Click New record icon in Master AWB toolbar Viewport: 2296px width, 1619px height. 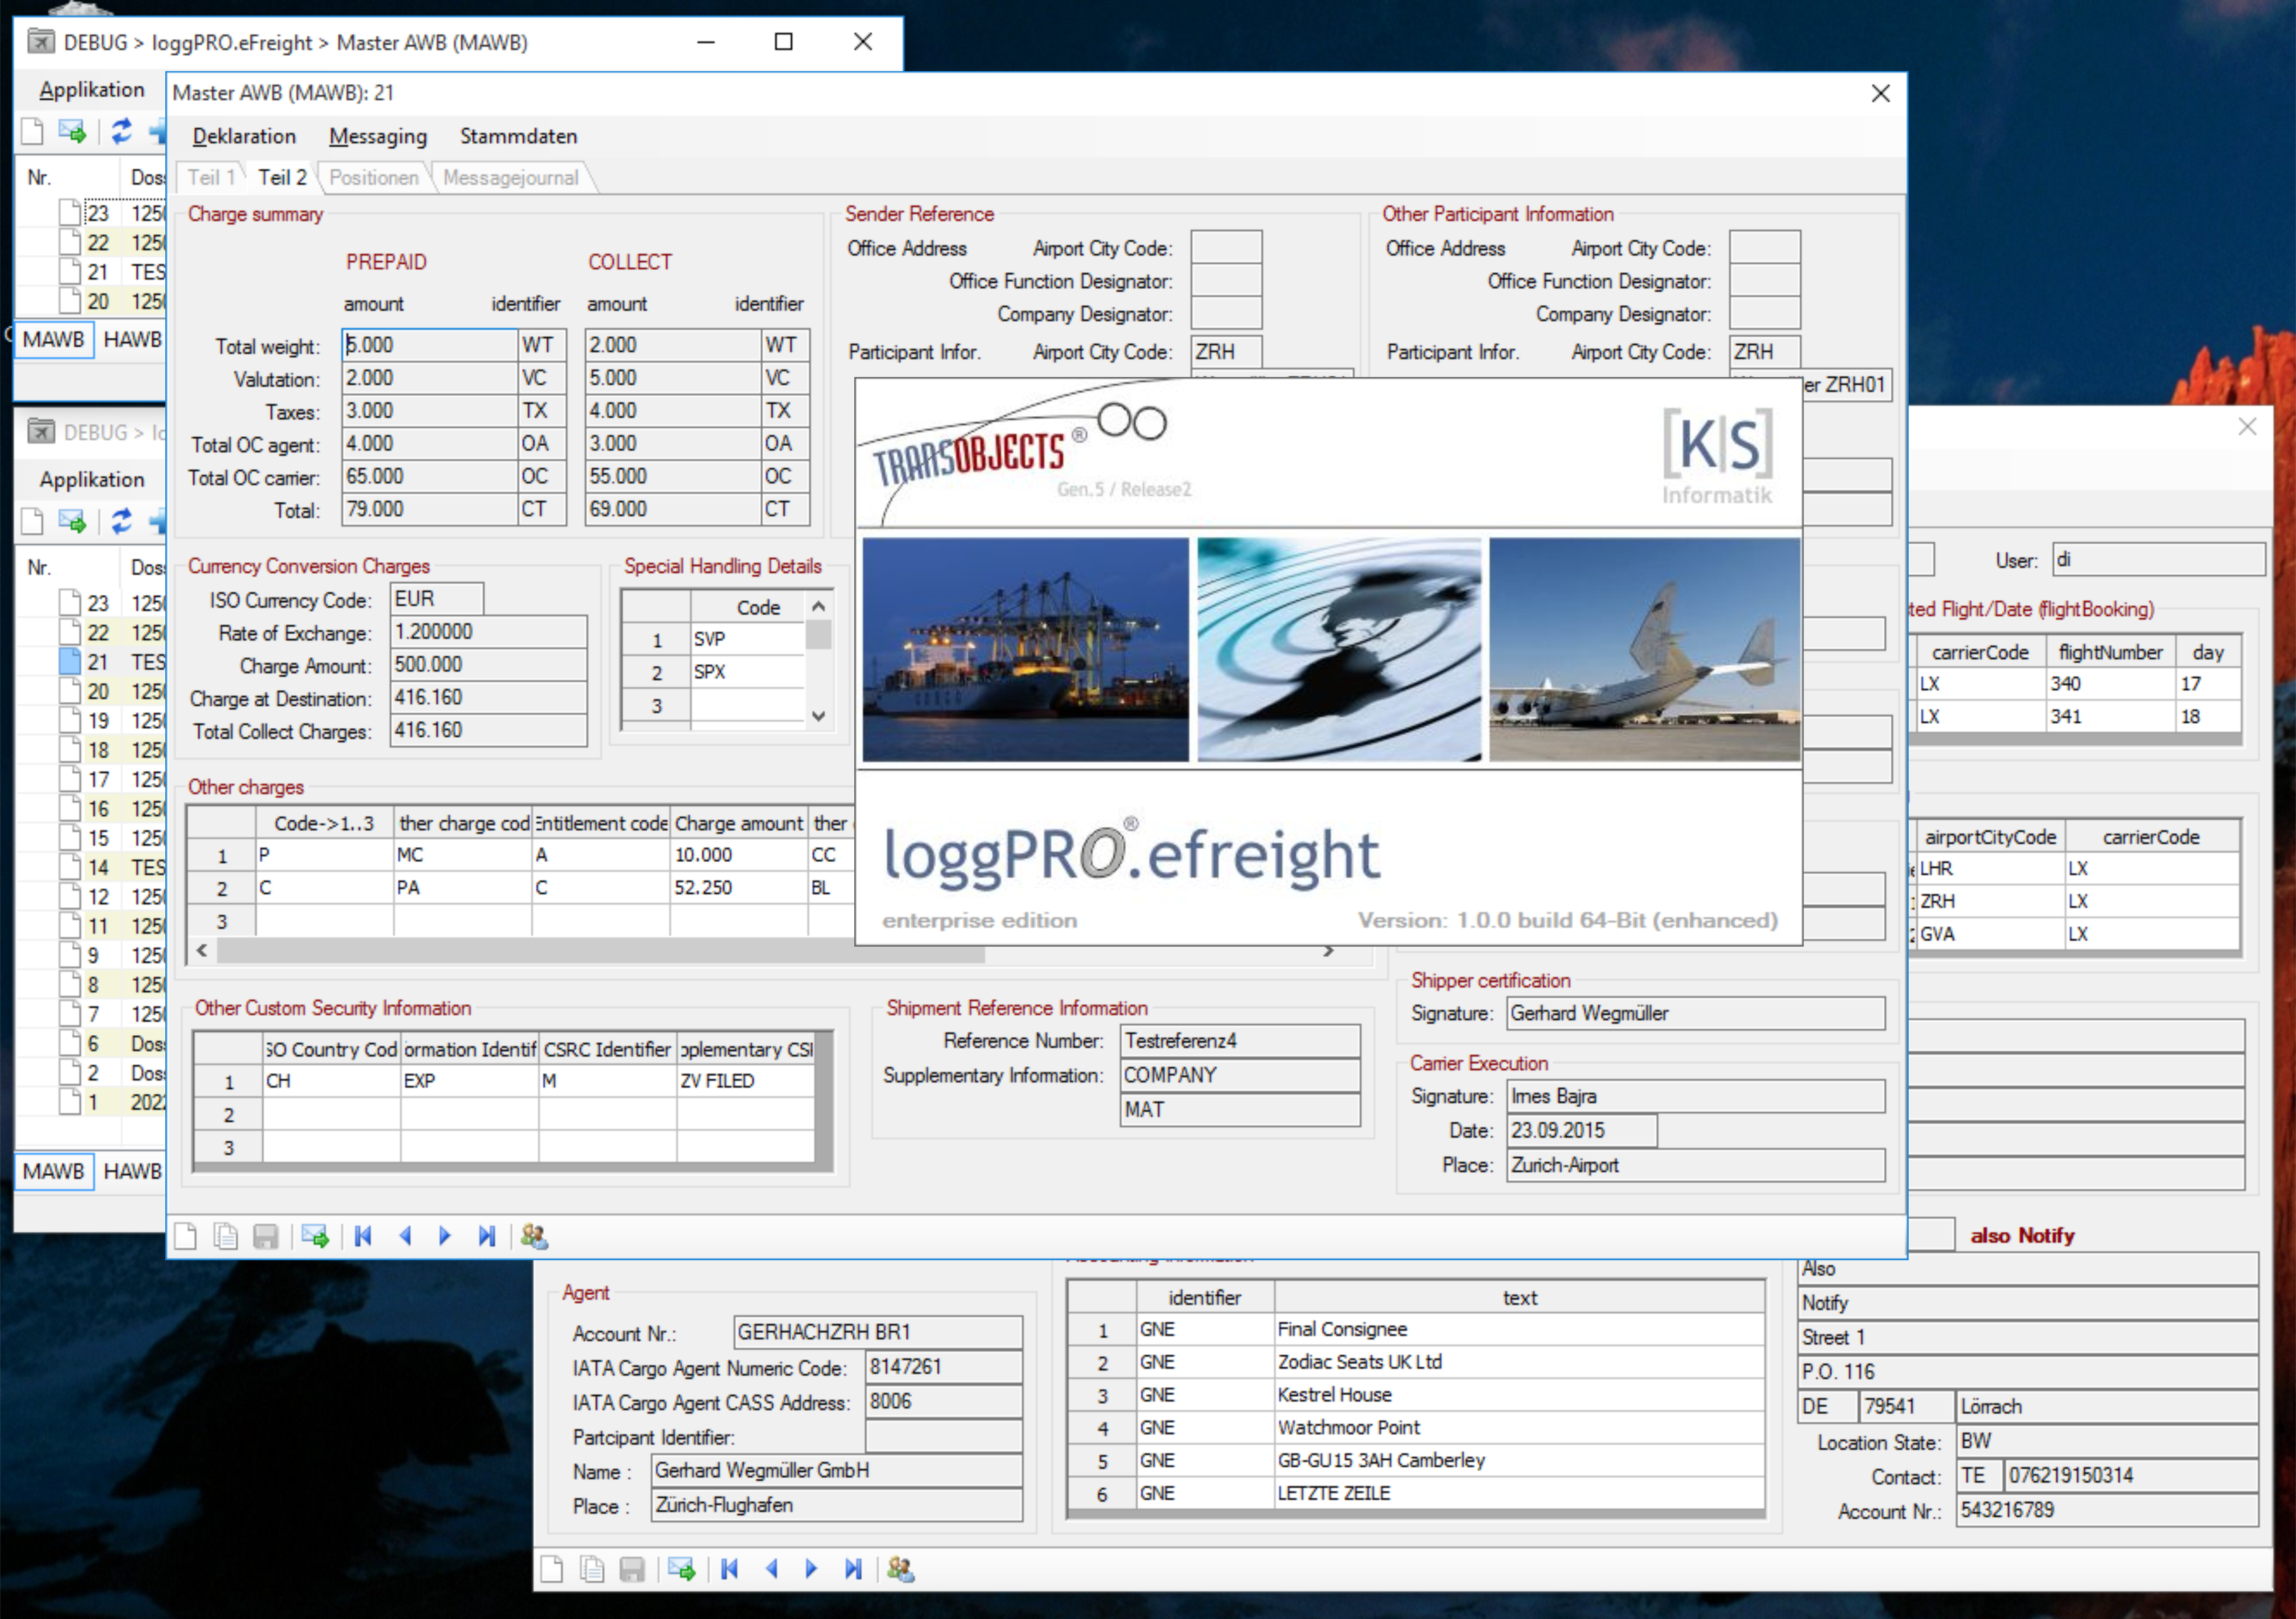click(x=185, y=1237)
